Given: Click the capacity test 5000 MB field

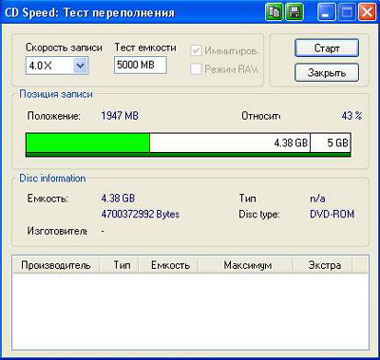Looking at the screenshot, I should 140,65.
